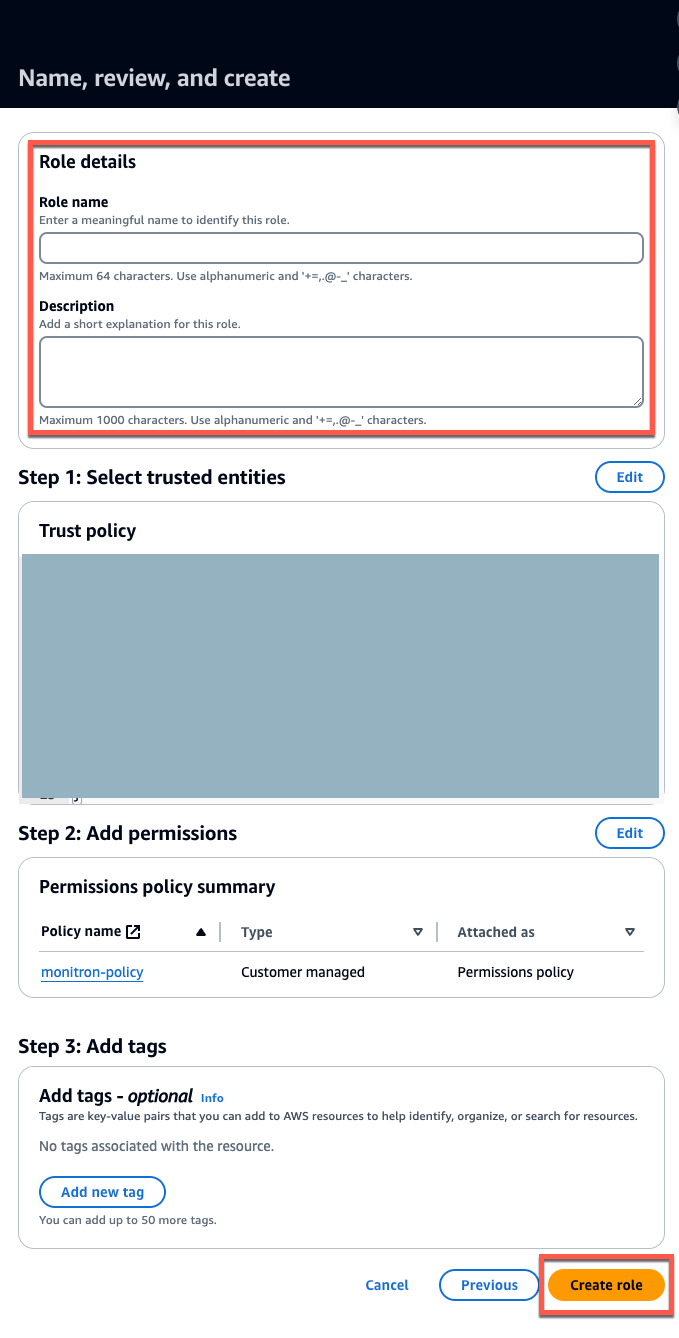Edit the trusted entities in Step 1
Viewport: 679px width, 1338px height.
click(629, 477)
